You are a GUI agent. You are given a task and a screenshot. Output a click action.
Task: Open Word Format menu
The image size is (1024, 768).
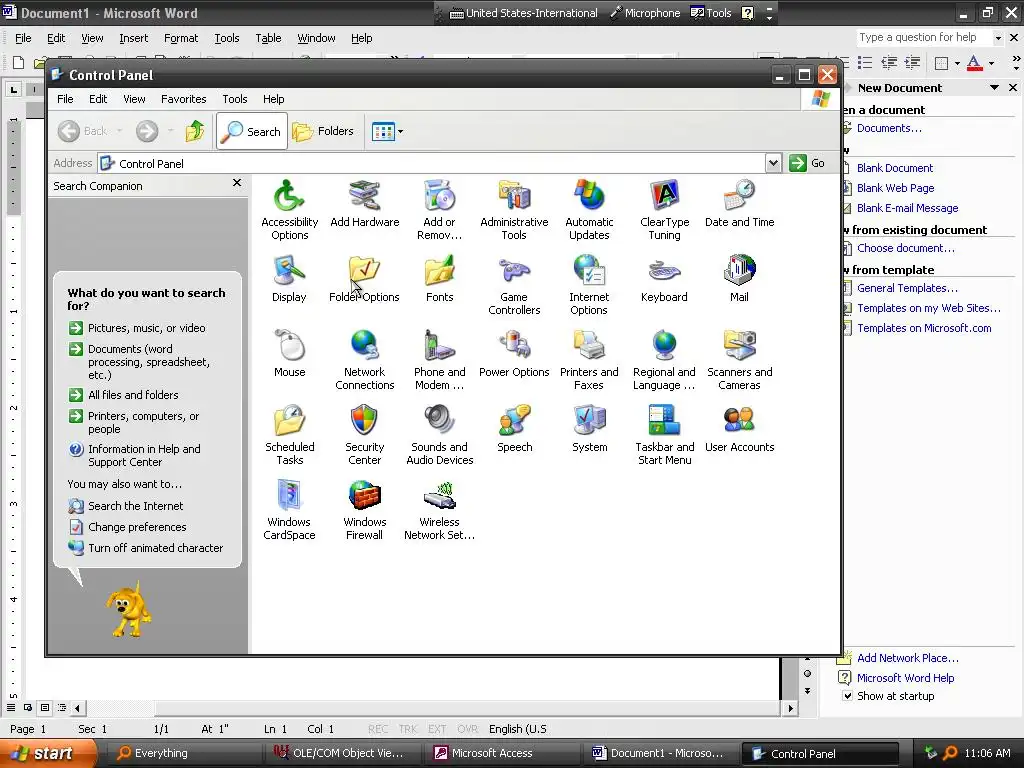(181, 39)
